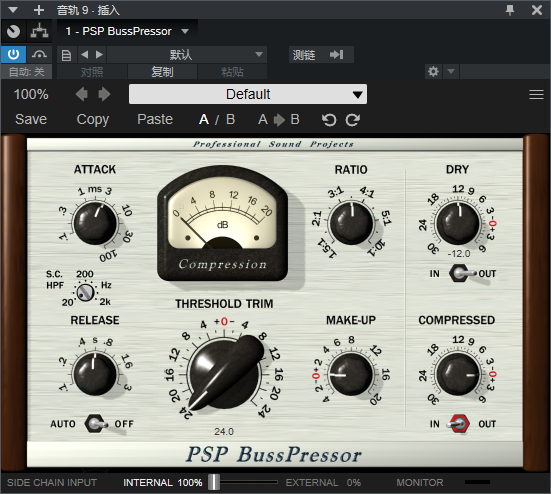Click the plus icon to add insert
551x494 pixels.
pyautogui.click(x=39, y=10)
